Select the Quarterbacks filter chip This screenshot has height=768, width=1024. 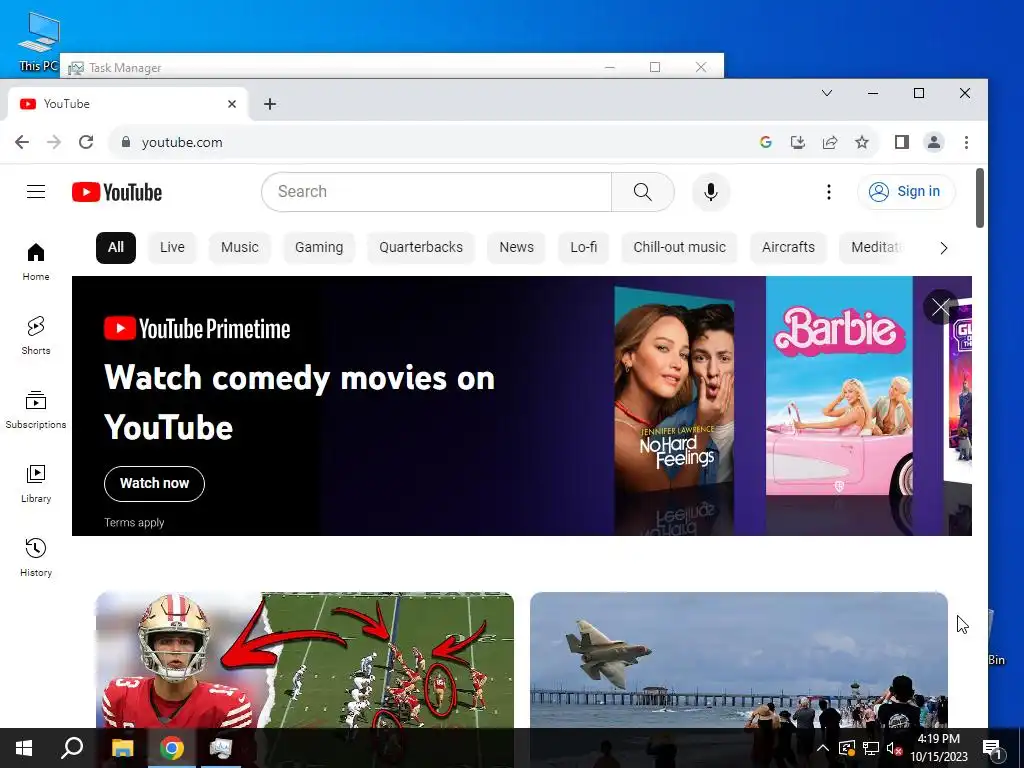tap(421, 248)
